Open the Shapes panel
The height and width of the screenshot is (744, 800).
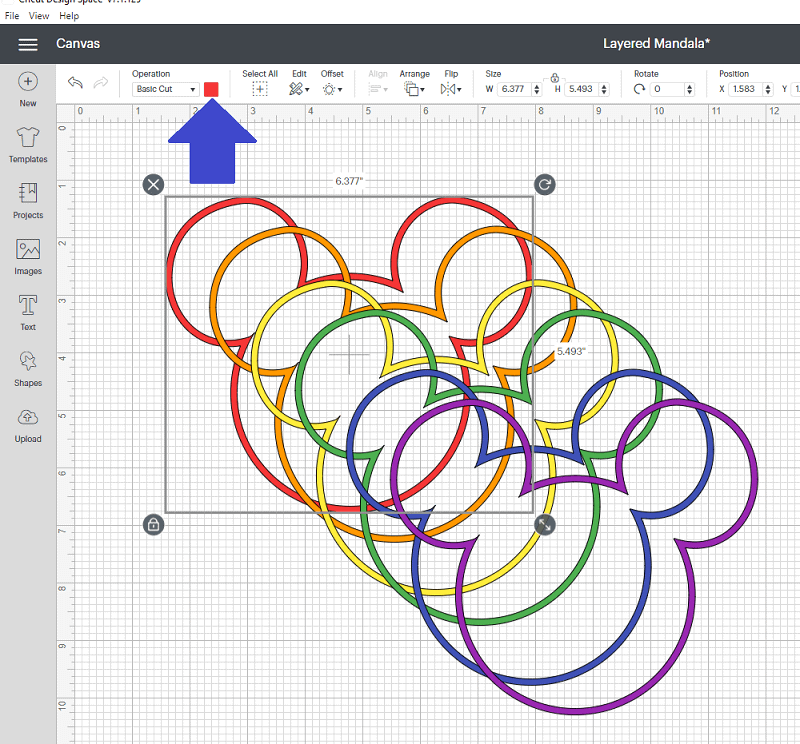click(x=28, y=368)
